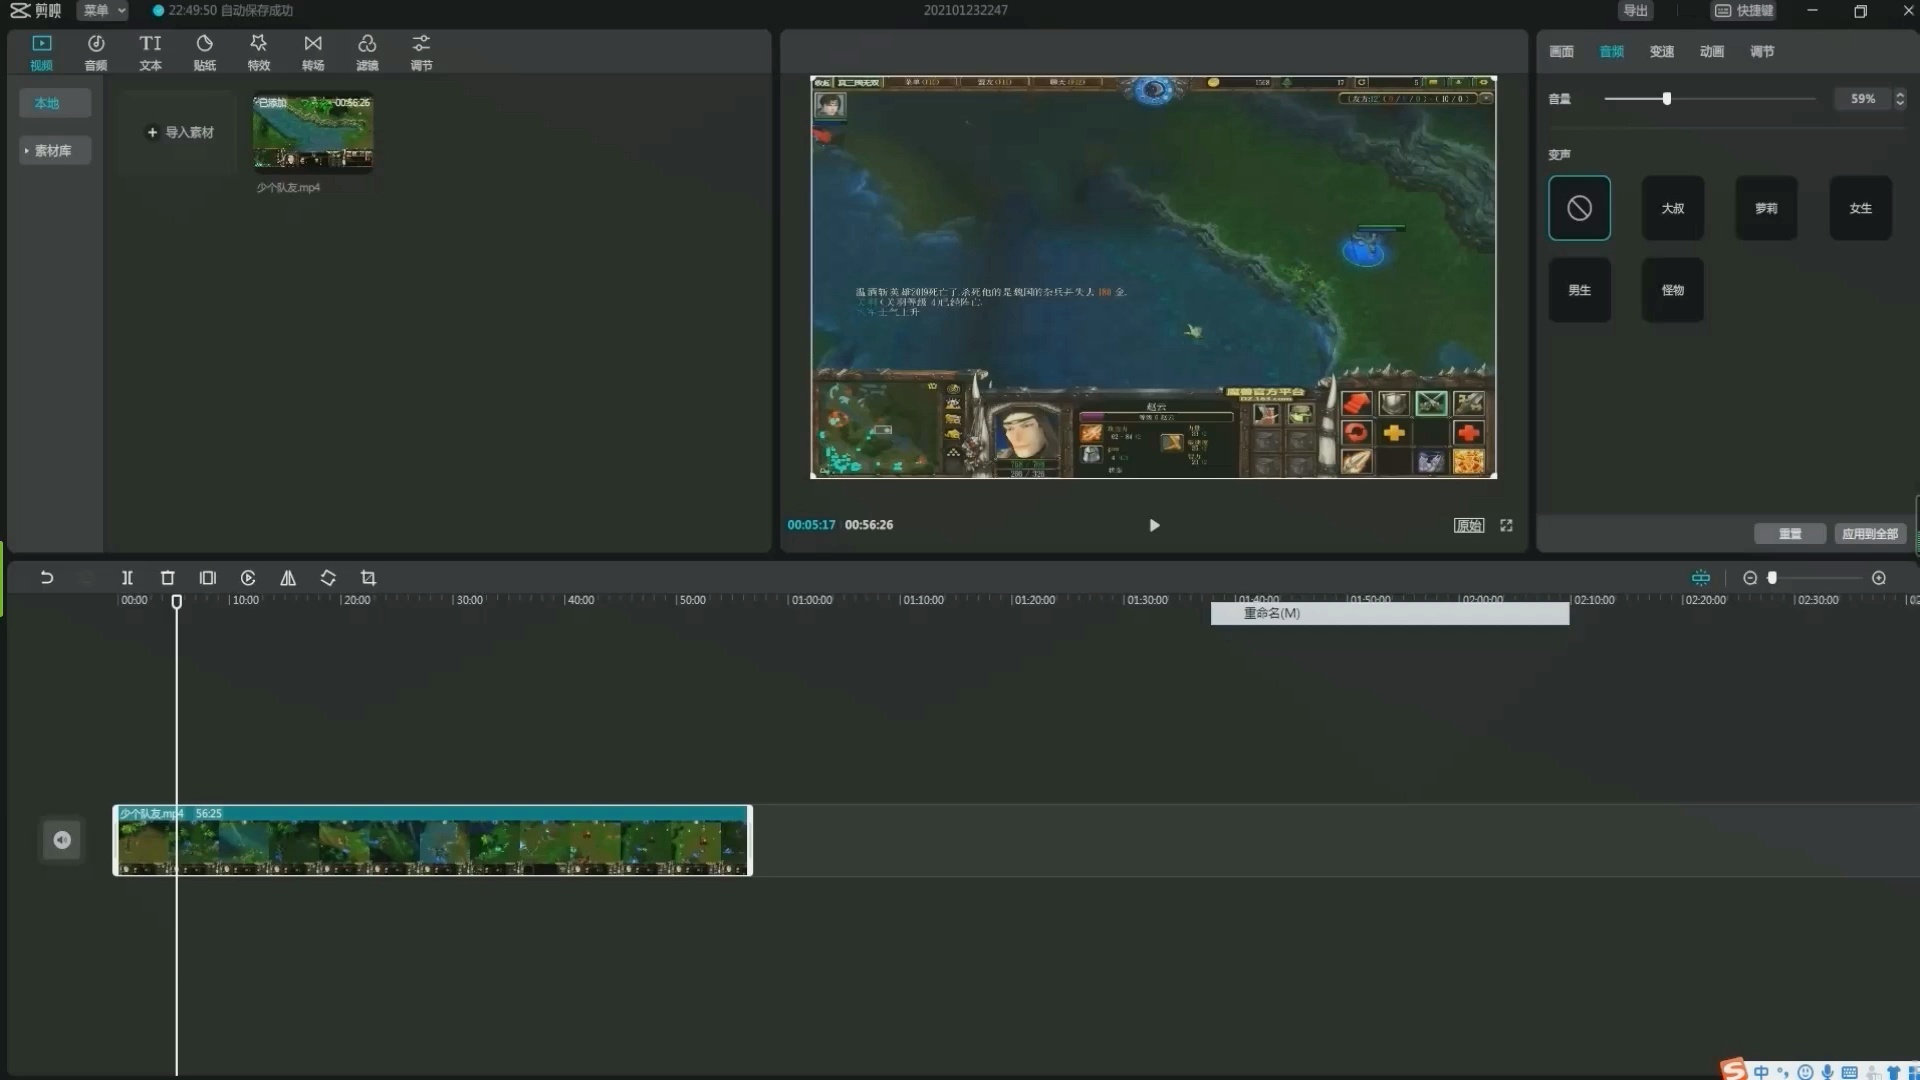Open the 文本 text tab

(x=150, y=52)
